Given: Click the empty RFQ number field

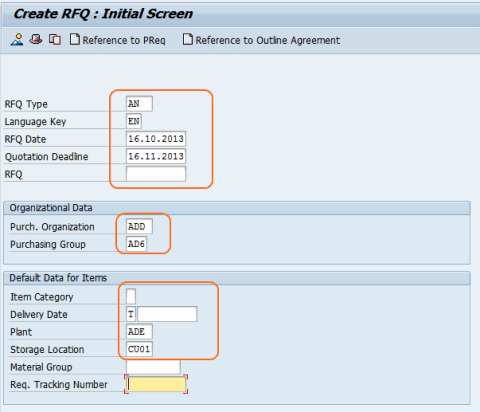Looking at the screenshot, I should click(156, 174).
